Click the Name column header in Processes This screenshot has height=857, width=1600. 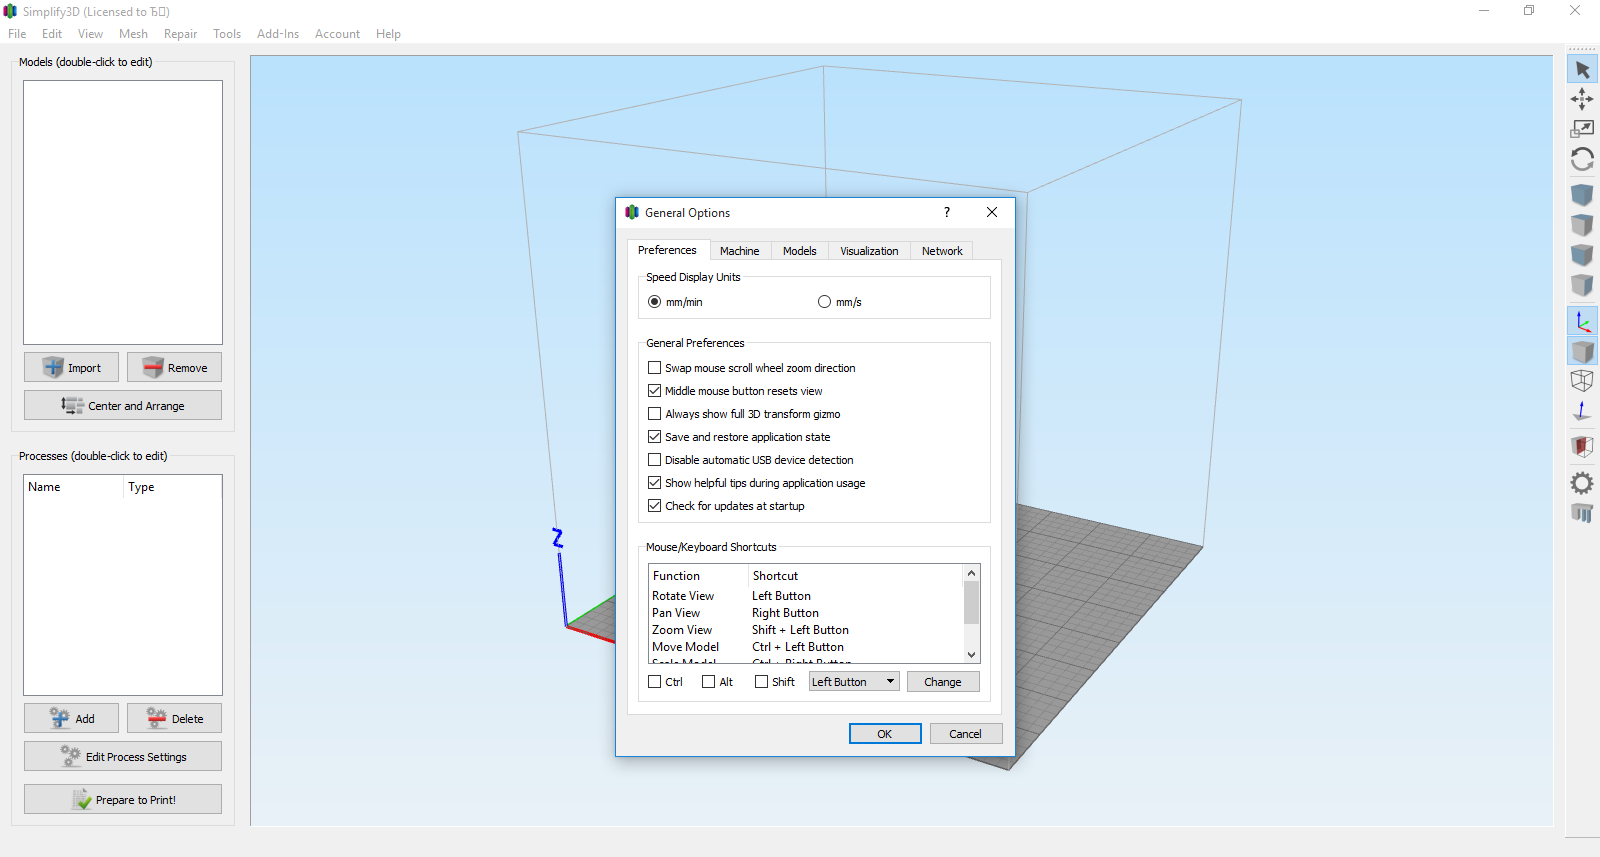pyautogui.click(x=74, y=487)
